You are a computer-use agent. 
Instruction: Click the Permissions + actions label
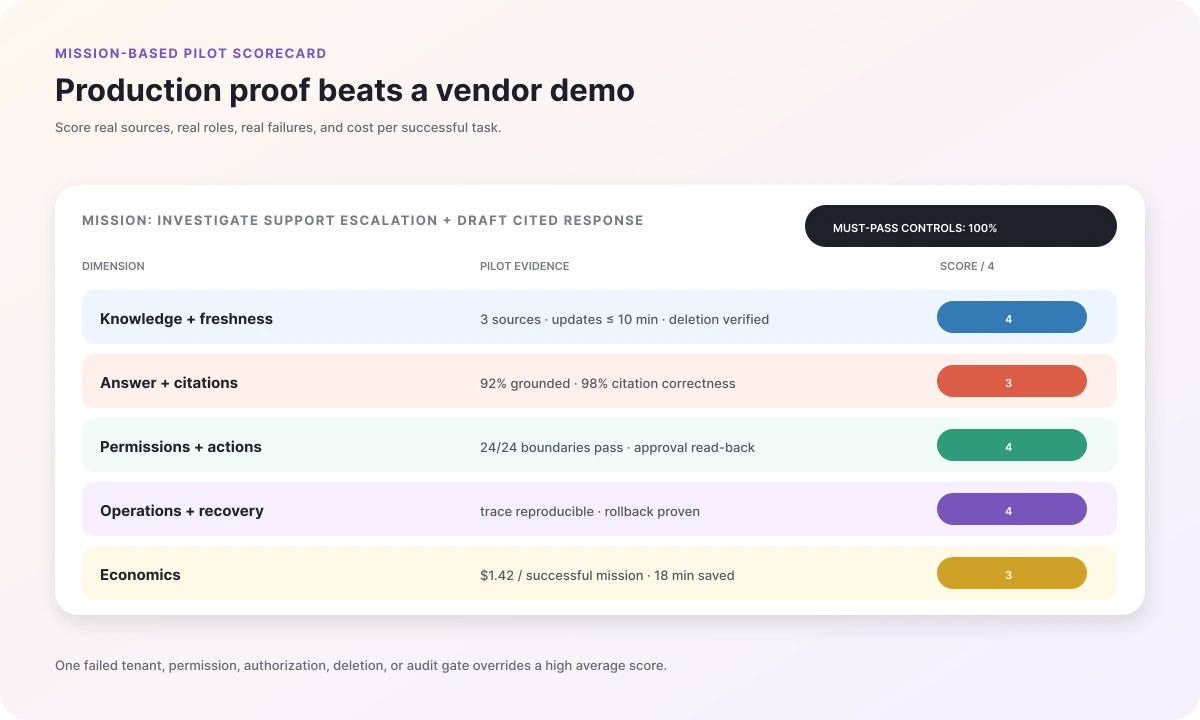pyautogui.click(x=181, y=447)
